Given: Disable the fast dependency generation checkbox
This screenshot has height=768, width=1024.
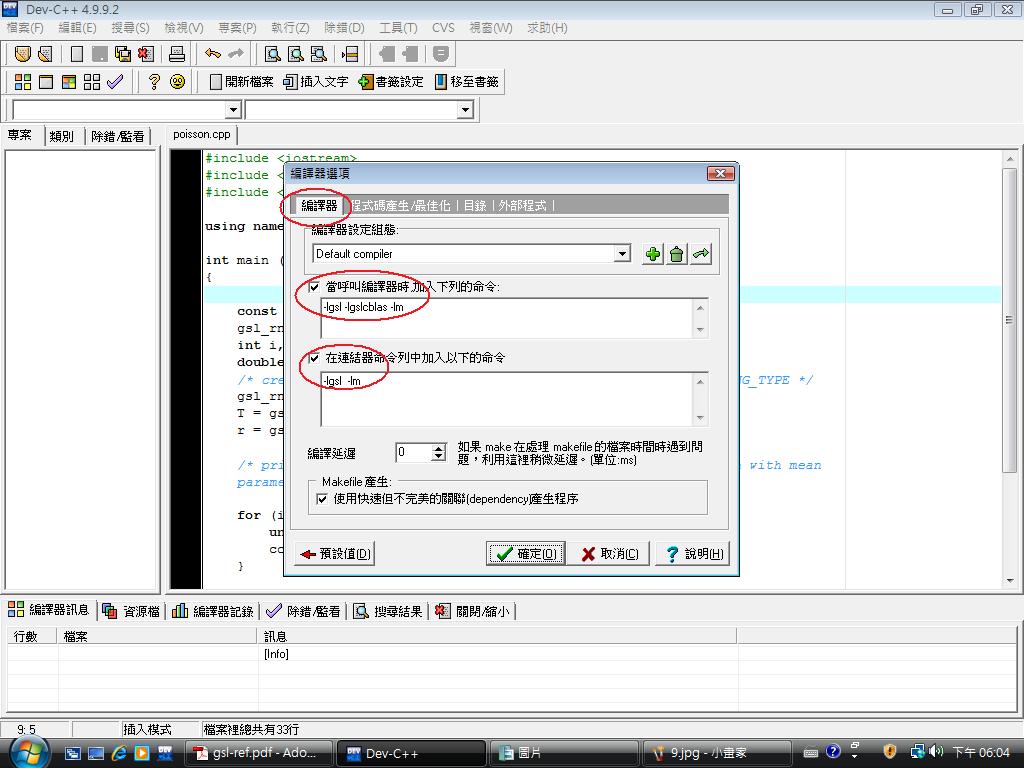Looking at the screenshot, I should [x=322, y=498].
